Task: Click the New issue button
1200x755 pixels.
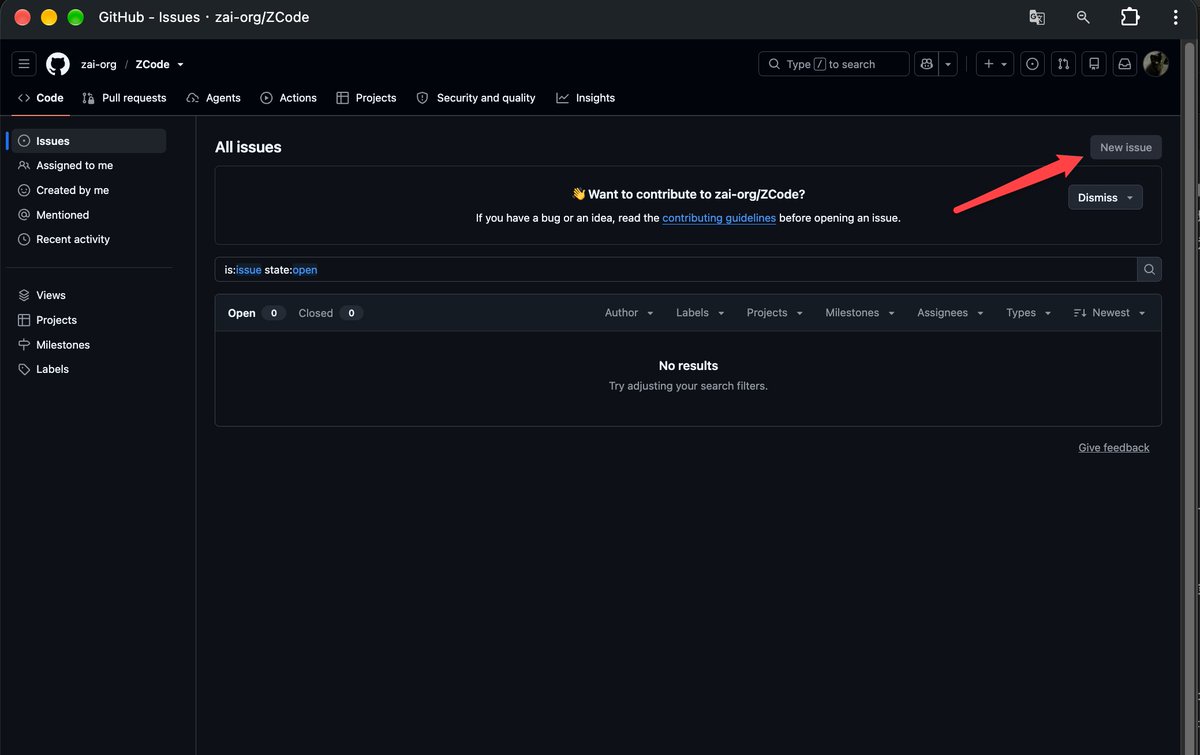Action: [1126, 147]
